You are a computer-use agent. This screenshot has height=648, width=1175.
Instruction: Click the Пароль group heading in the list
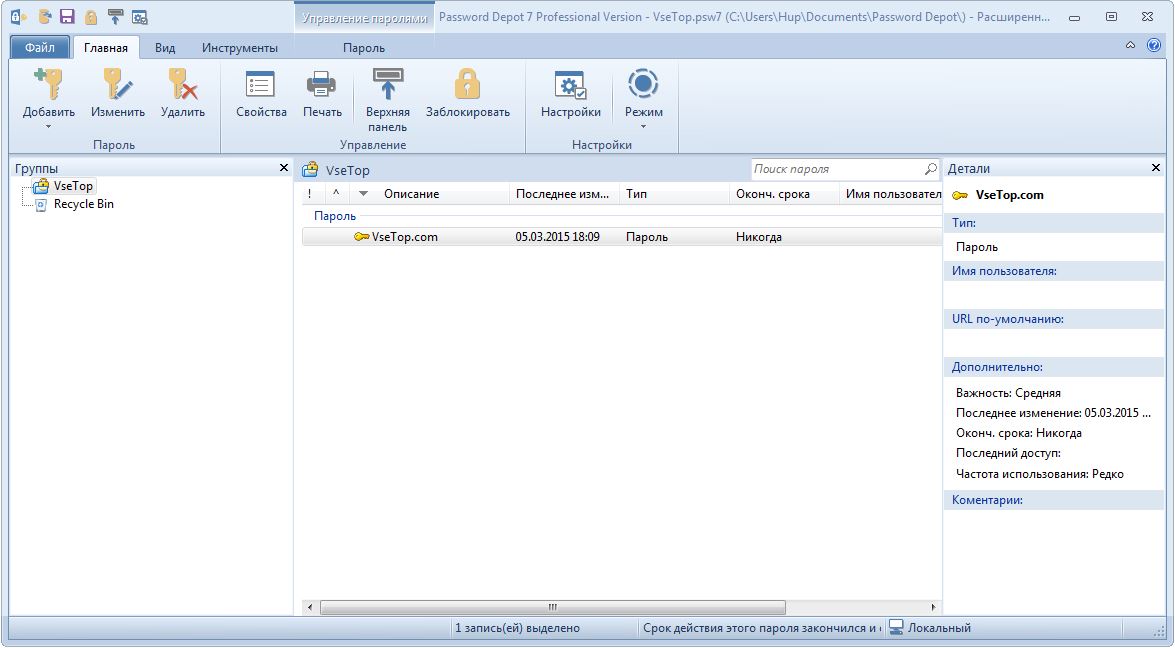coord(335,216)
